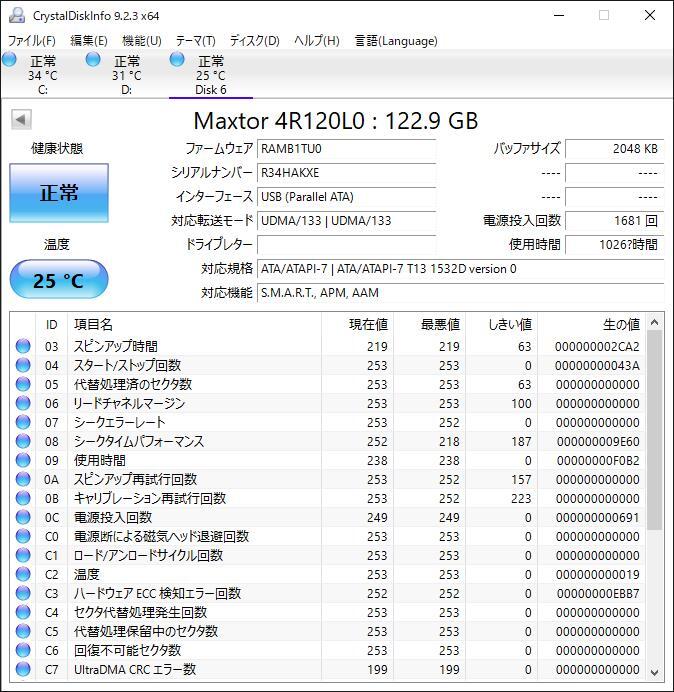
Task: Click the blue orb for attribute 08
Action: (x=23, y=441)
